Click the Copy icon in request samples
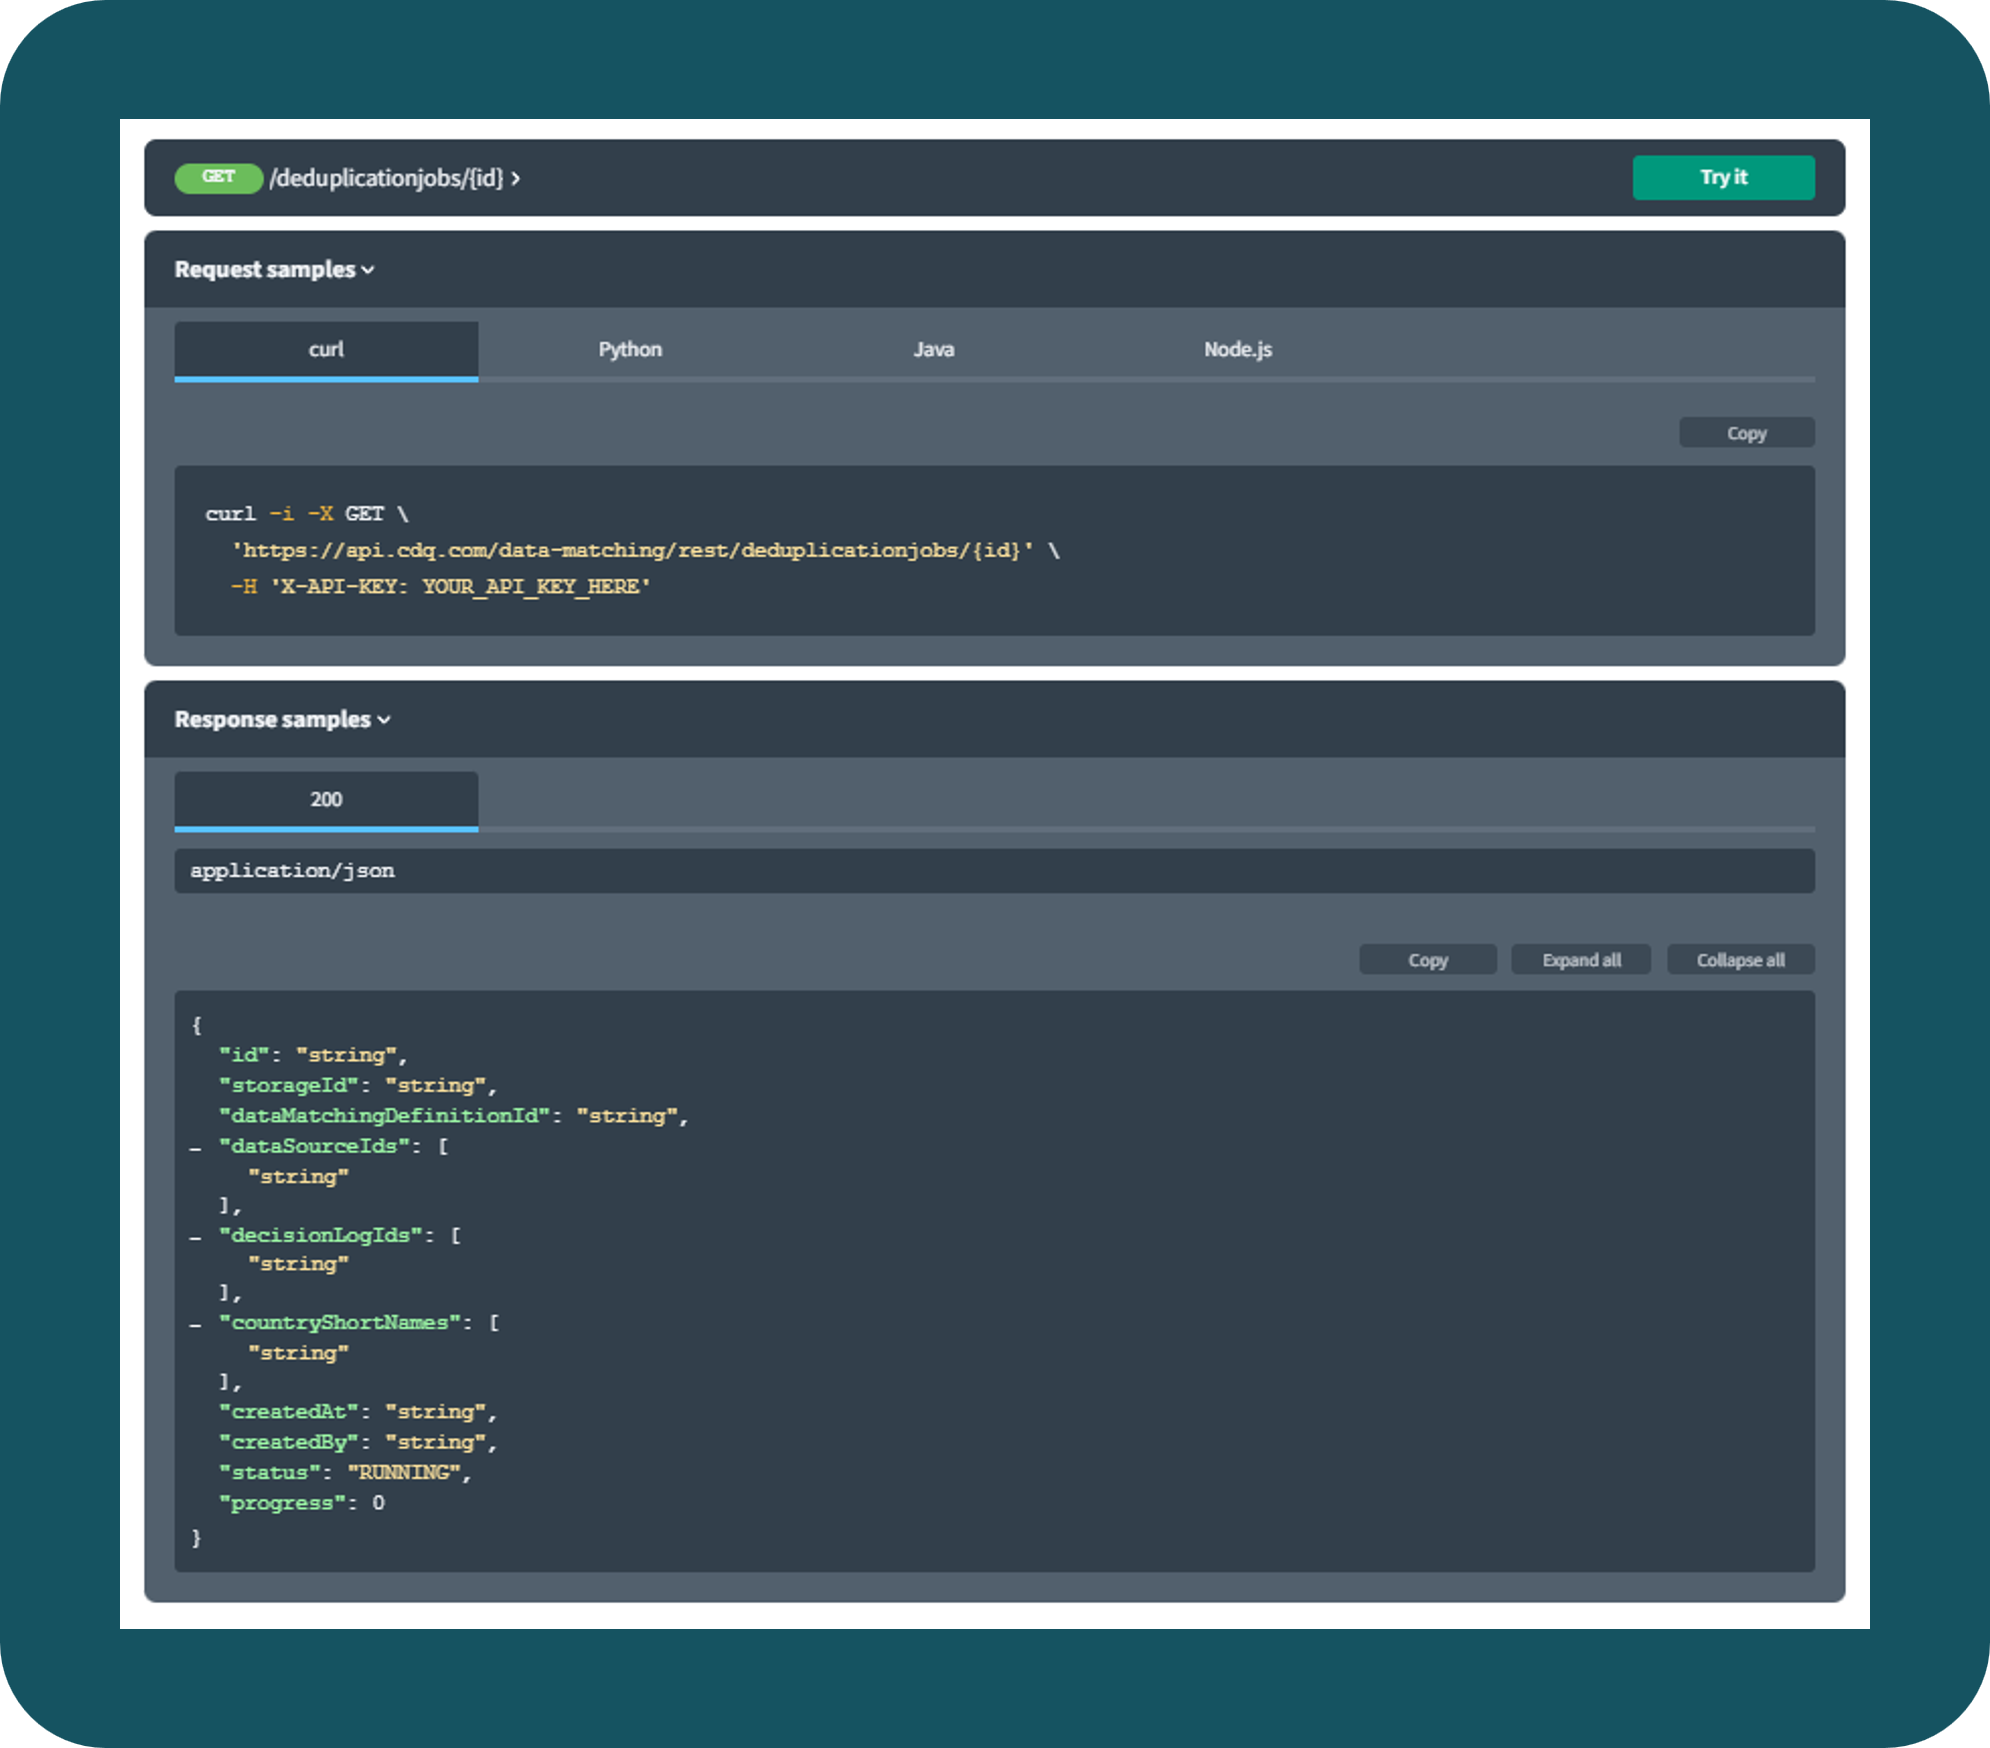The height and width of the screenshot is (1748, 1990). point(1748,432)
